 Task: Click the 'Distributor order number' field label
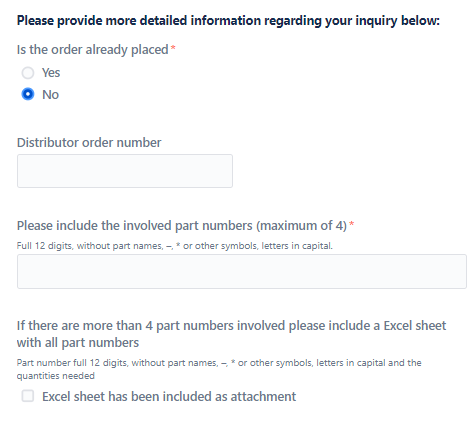89,143
